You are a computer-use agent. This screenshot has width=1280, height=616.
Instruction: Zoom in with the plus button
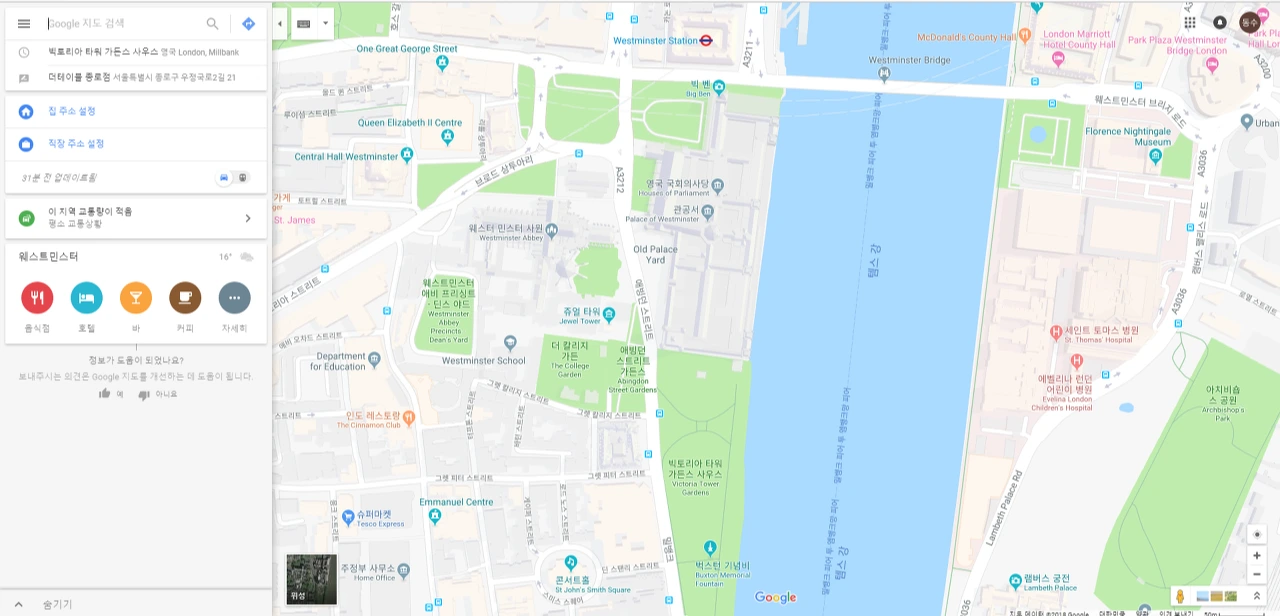[x=1257, y=556]
